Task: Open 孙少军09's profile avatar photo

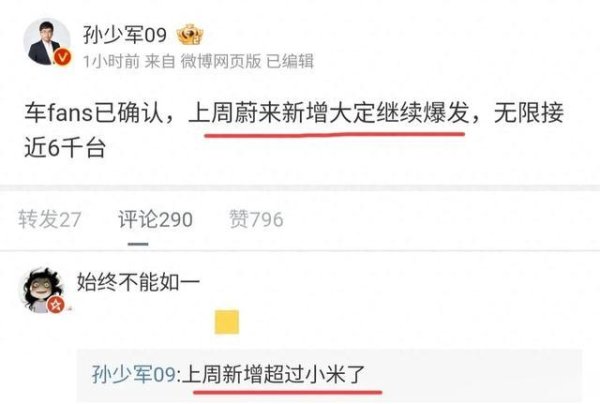Action: pyautogui.click(x=47, y=41)
